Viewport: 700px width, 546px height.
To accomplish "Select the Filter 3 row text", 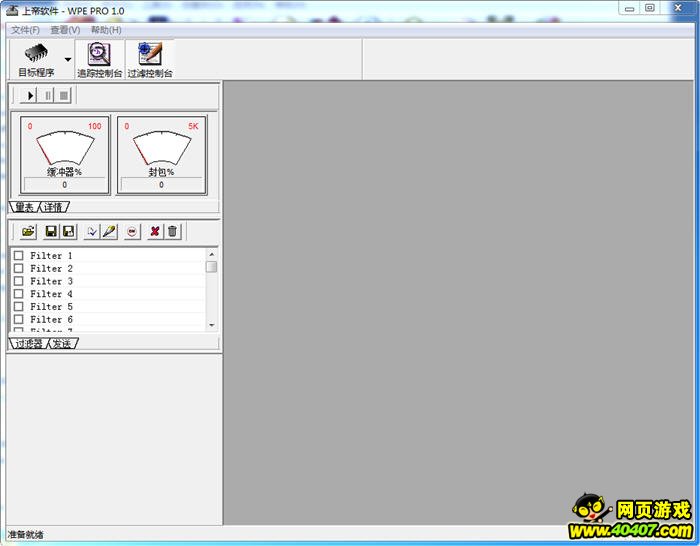I will (x=51, y=281).
